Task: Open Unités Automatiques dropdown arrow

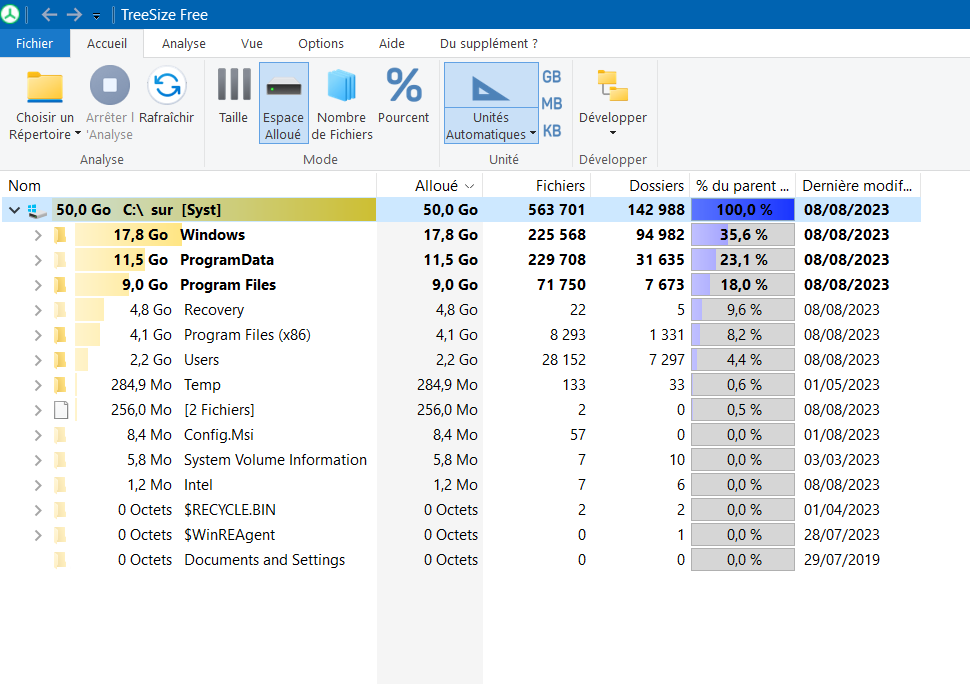Action: [x=533, y=134]
